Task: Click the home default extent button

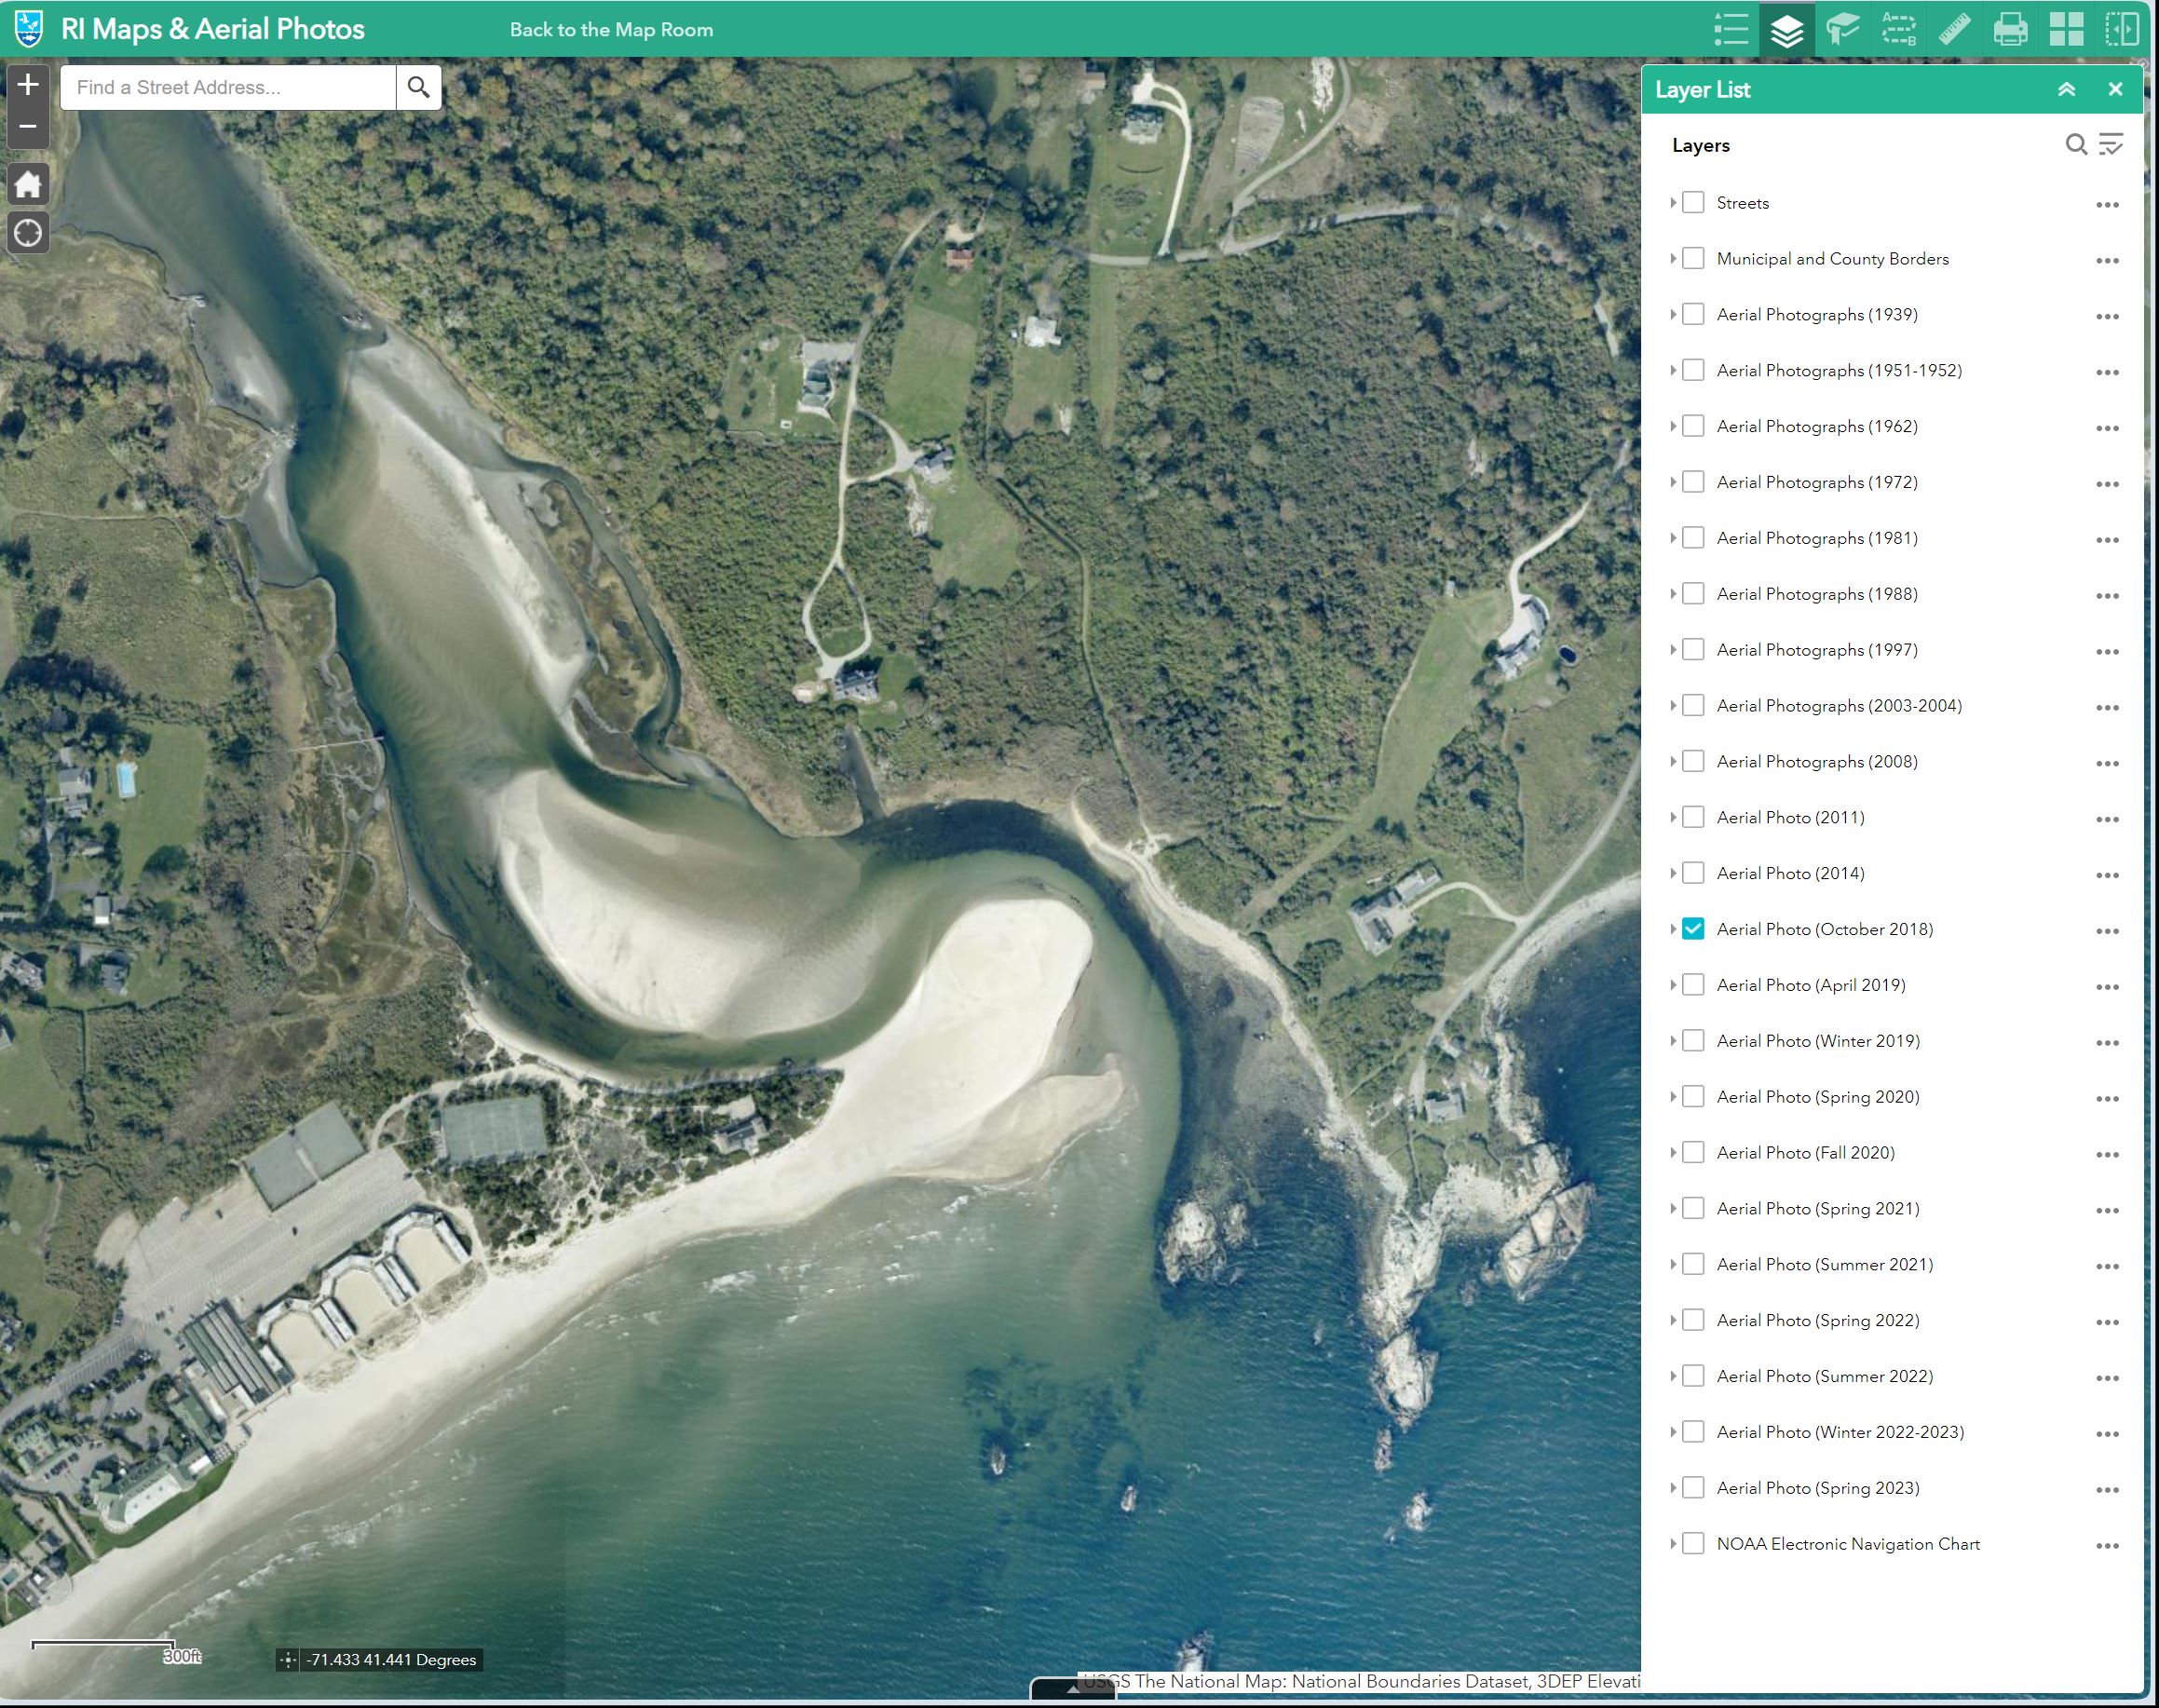Action: pyautogui.click(x=28, y=184)
